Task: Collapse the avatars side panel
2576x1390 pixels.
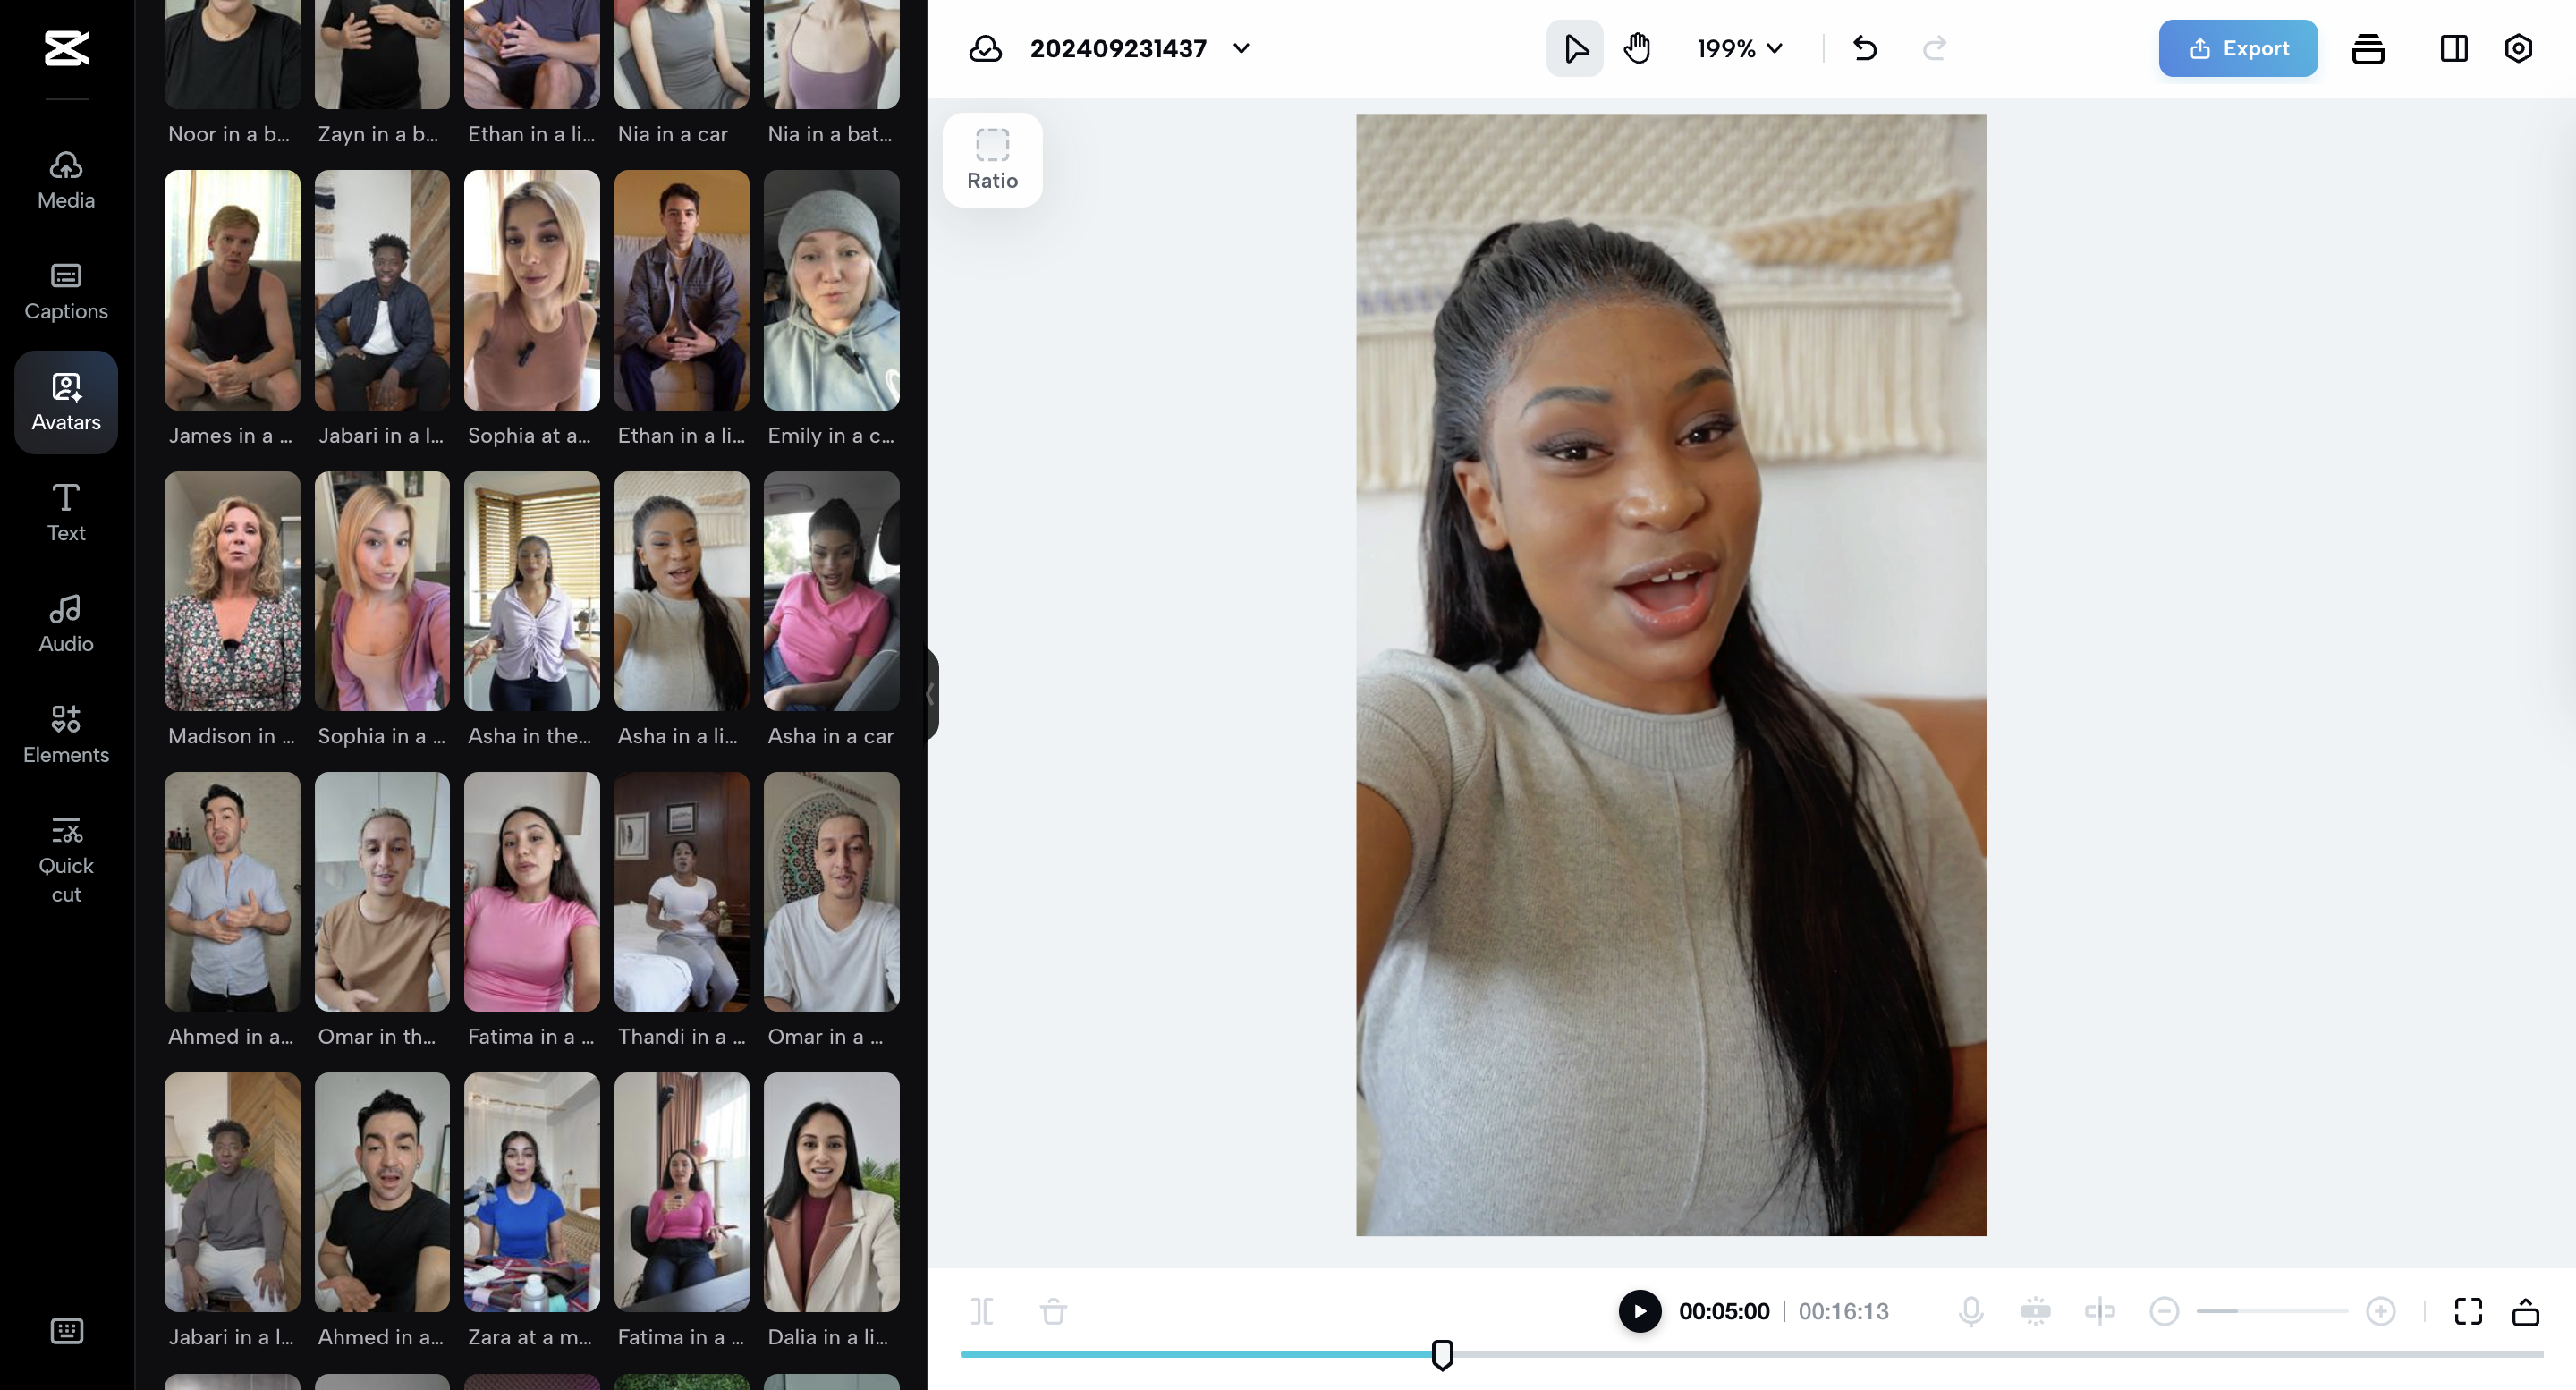Action: (930, 695)
